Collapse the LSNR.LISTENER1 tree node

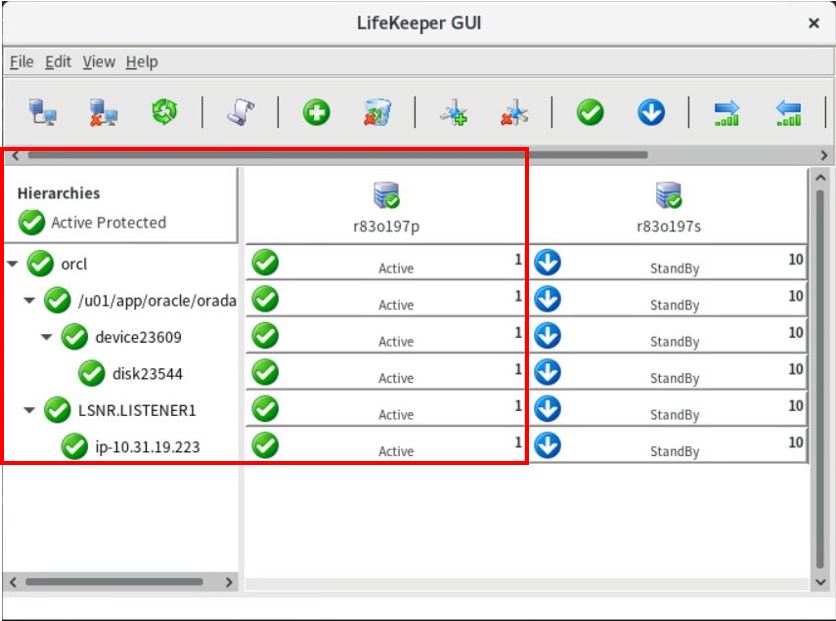29,410
